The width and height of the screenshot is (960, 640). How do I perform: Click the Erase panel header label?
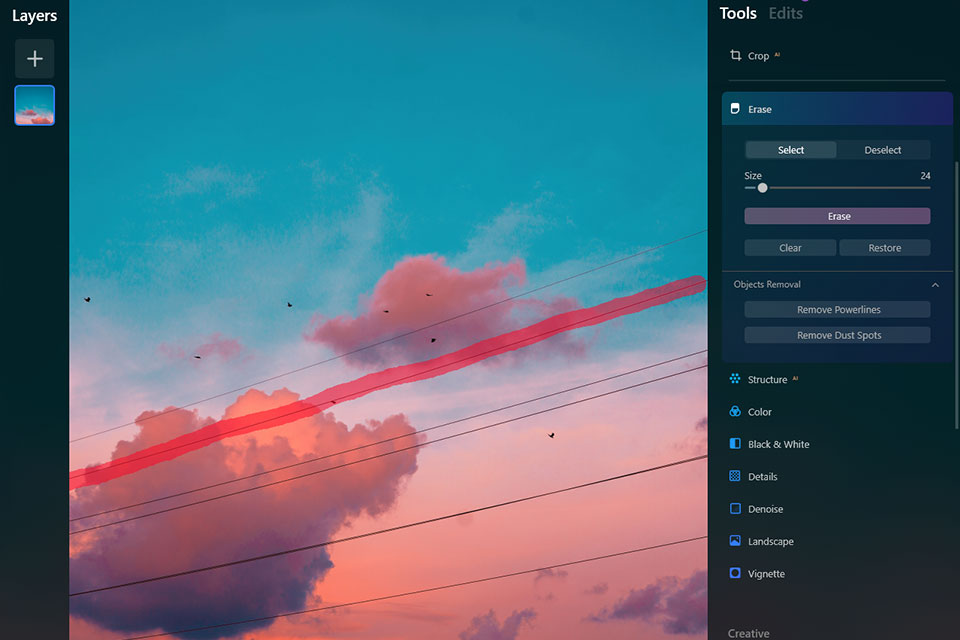coord(759,110)
